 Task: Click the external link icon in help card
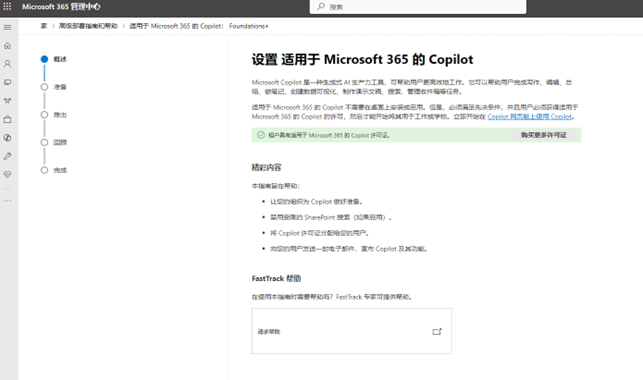[x=437, y=331]
